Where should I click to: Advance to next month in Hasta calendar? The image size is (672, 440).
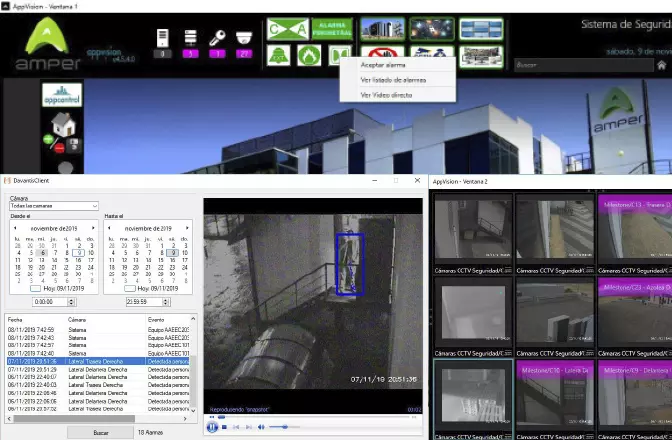click(x=187, y=228)
